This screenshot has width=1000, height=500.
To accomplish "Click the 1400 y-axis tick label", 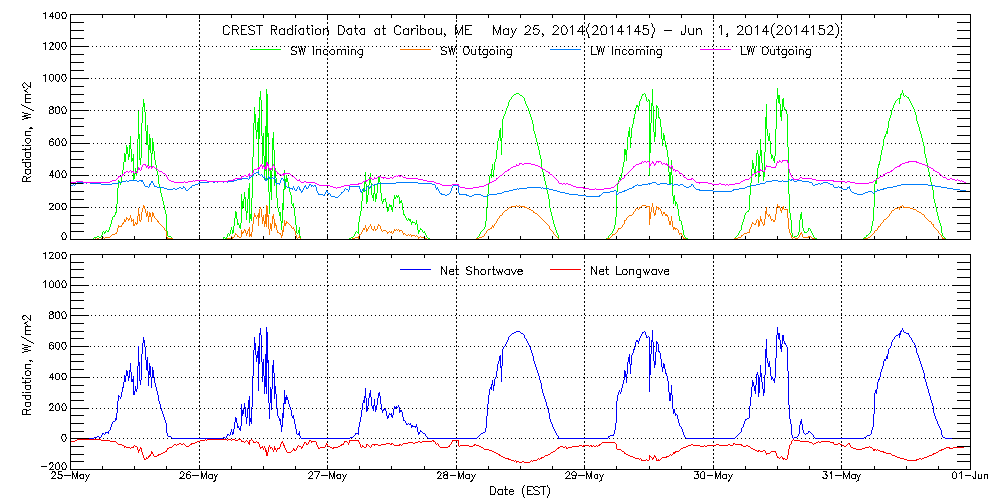I will pos(54,17).
